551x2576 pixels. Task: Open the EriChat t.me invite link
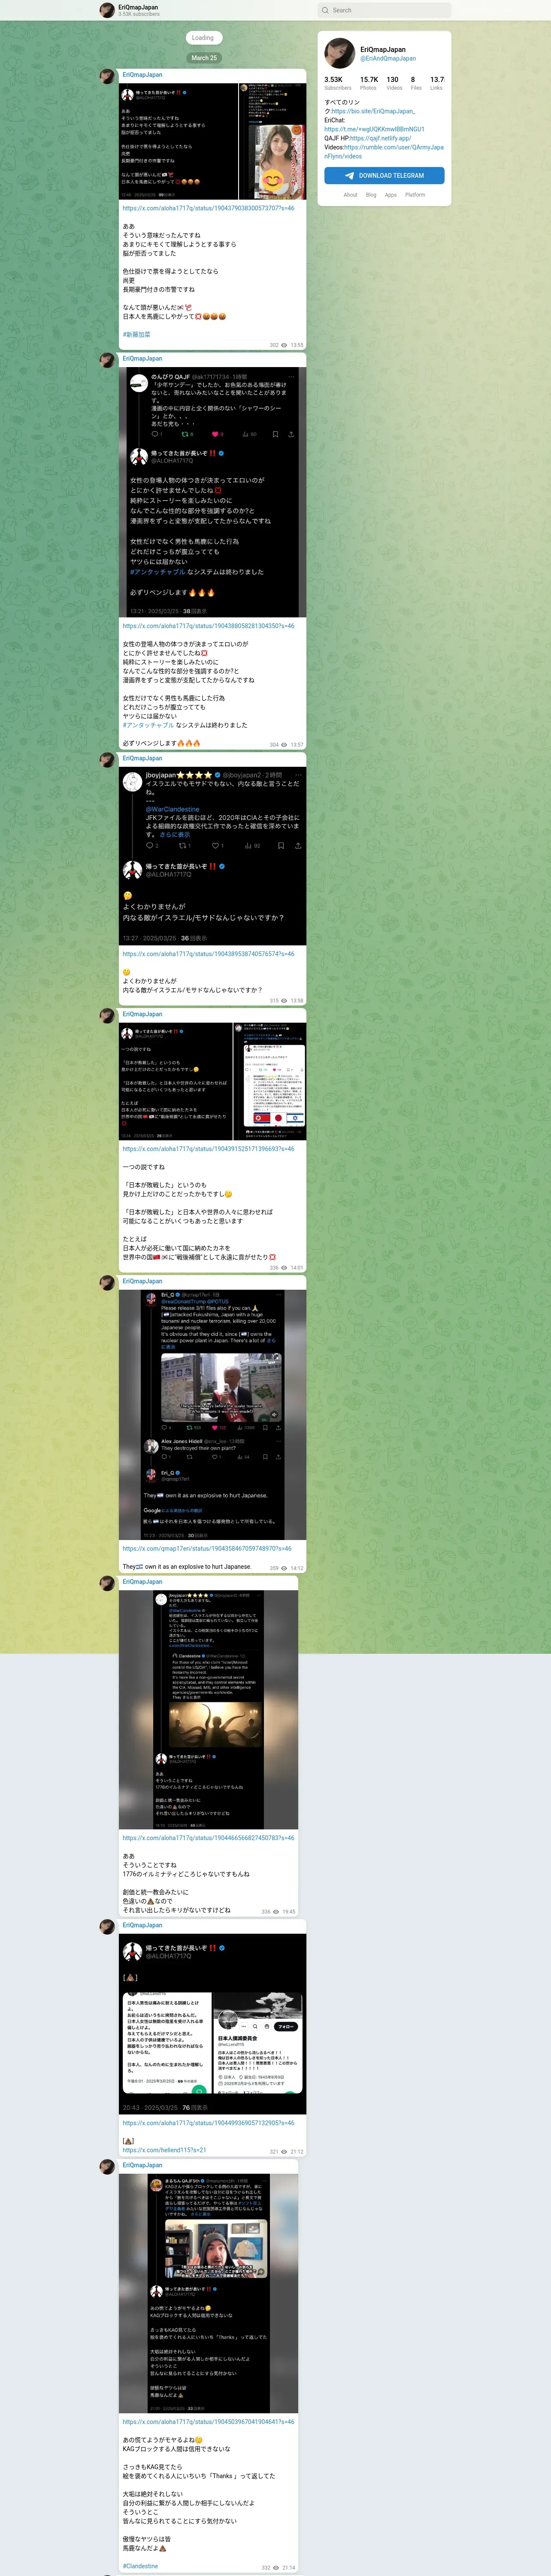[x=374, y=129]
